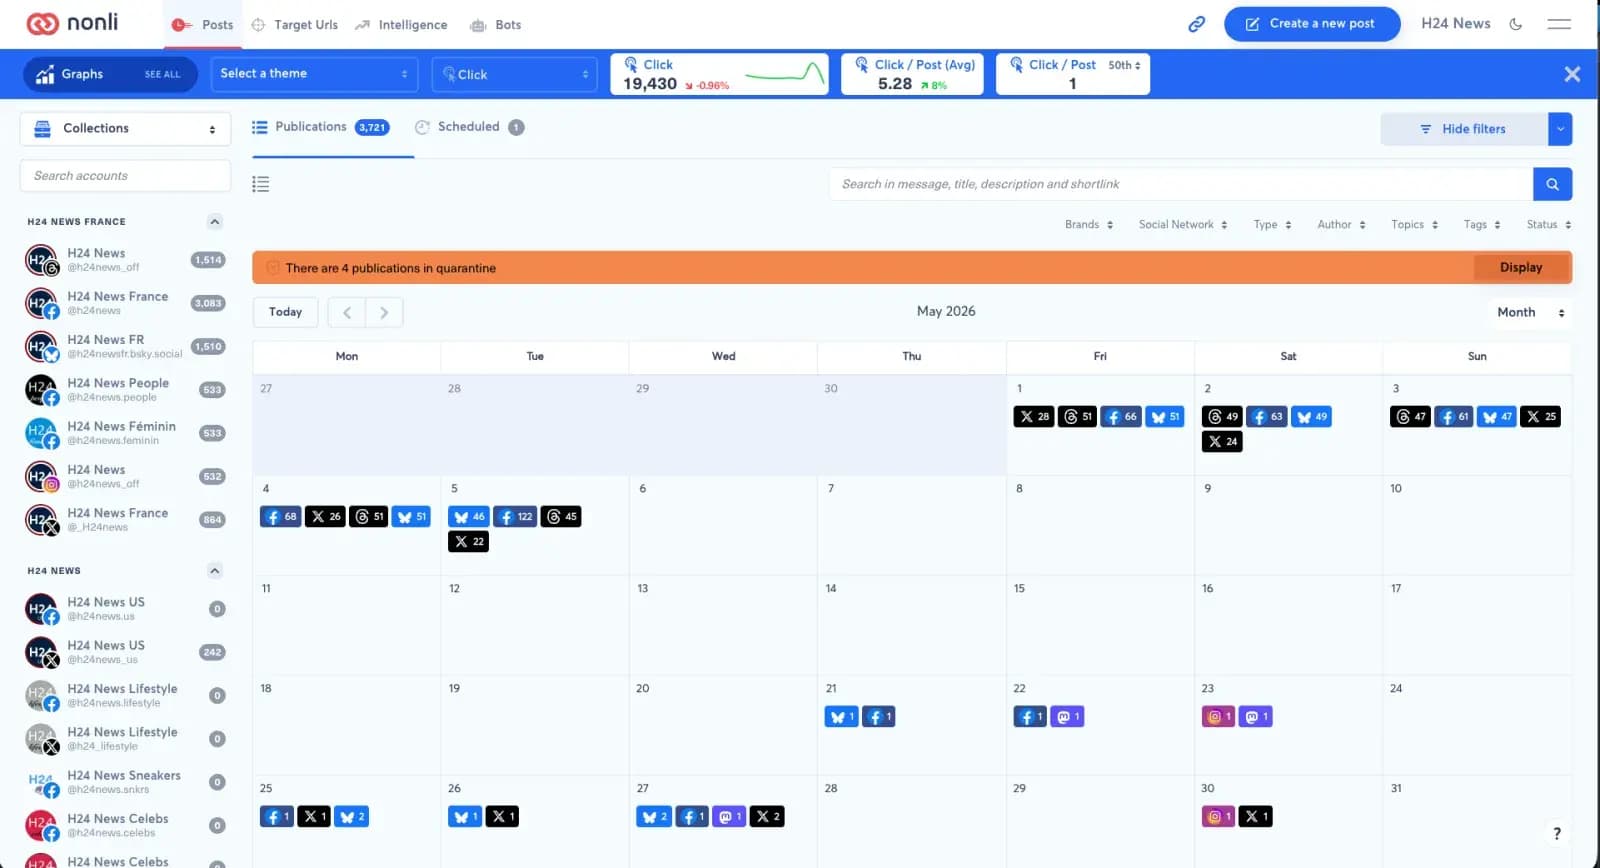Go to previous month arrow
The image size is (1600, 868).
point(347,312)
